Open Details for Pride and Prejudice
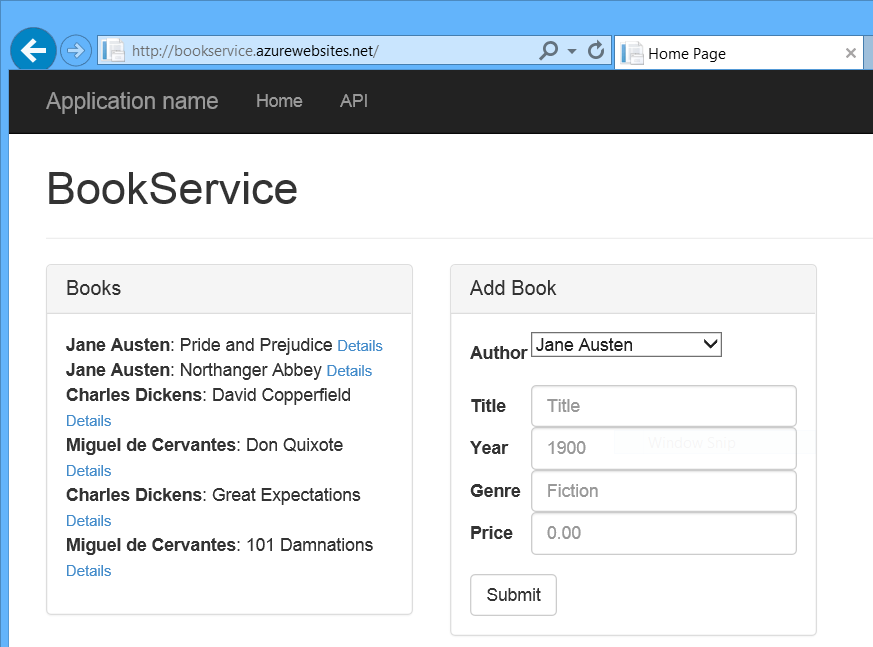Screen dimensions: 873x647 (359, 345)
